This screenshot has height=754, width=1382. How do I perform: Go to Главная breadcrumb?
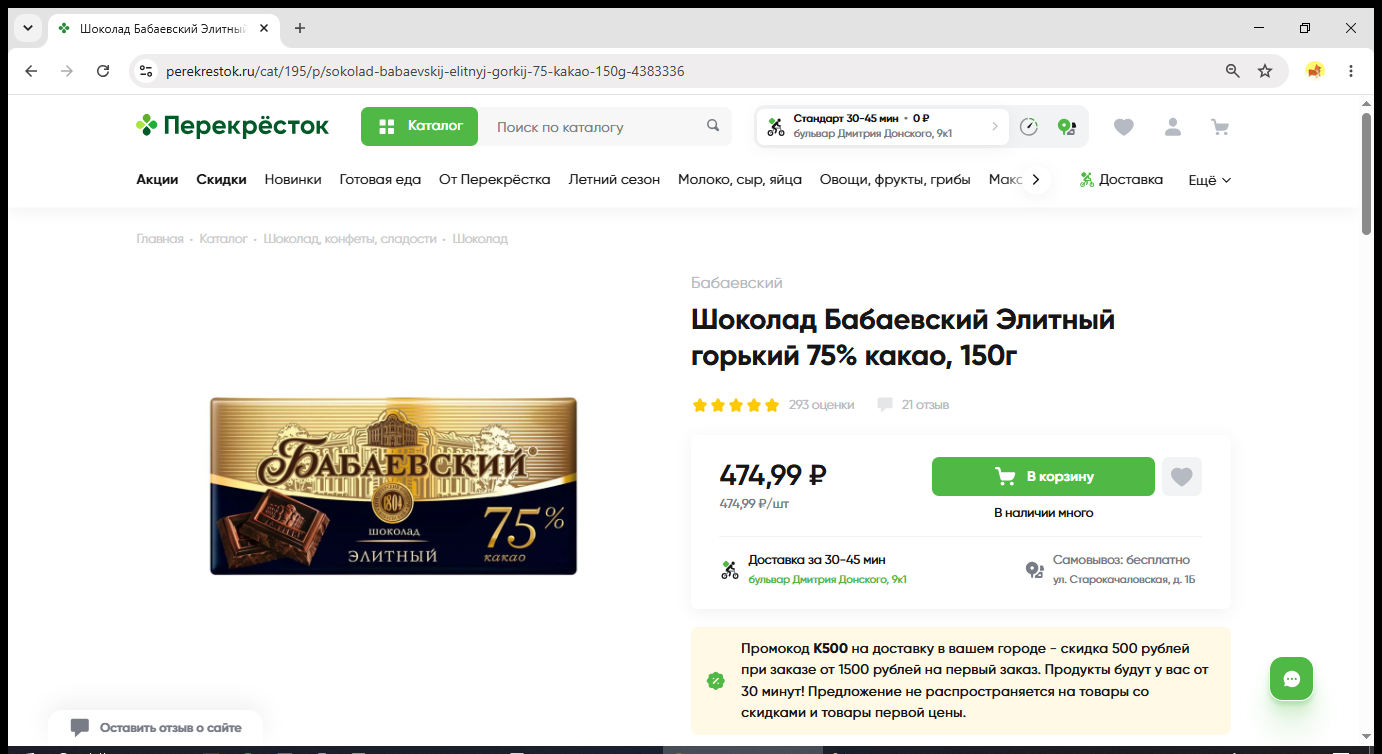tap(160, 239)
